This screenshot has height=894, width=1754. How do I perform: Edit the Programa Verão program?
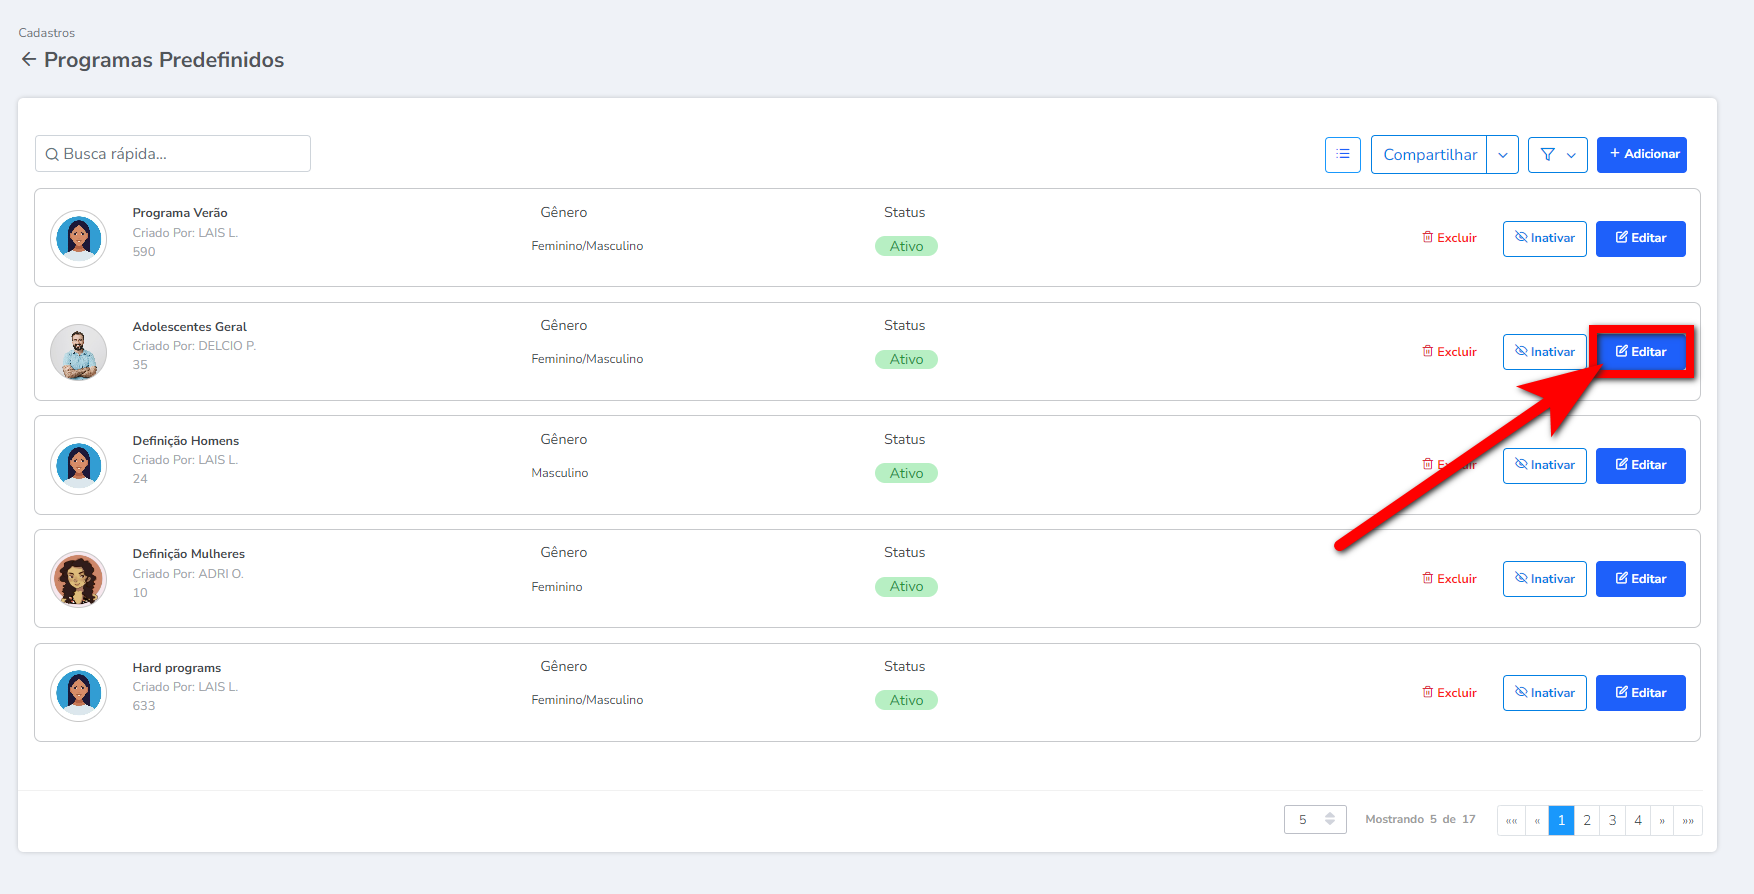[x=1640, y=239]
